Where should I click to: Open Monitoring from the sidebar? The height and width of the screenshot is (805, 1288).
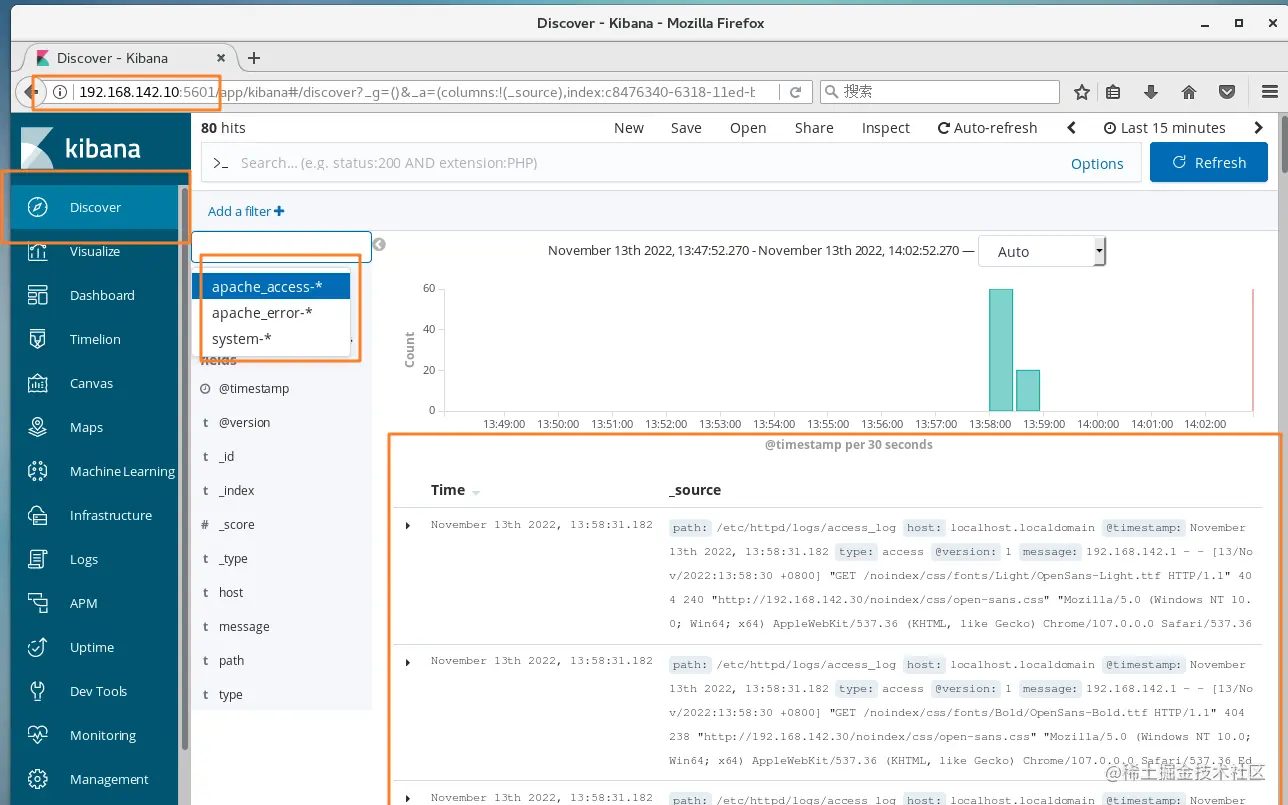[95, 736]
